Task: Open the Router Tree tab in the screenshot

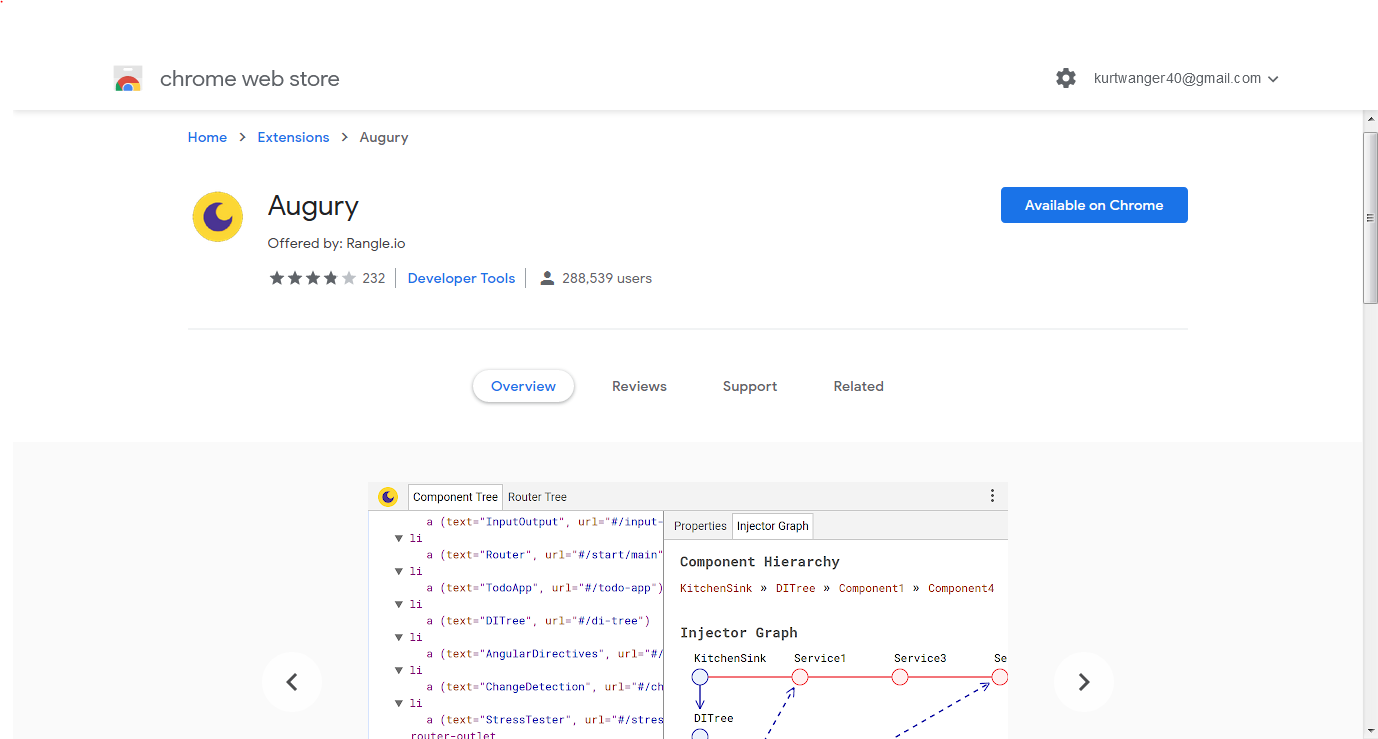Action: click(537, 496)
